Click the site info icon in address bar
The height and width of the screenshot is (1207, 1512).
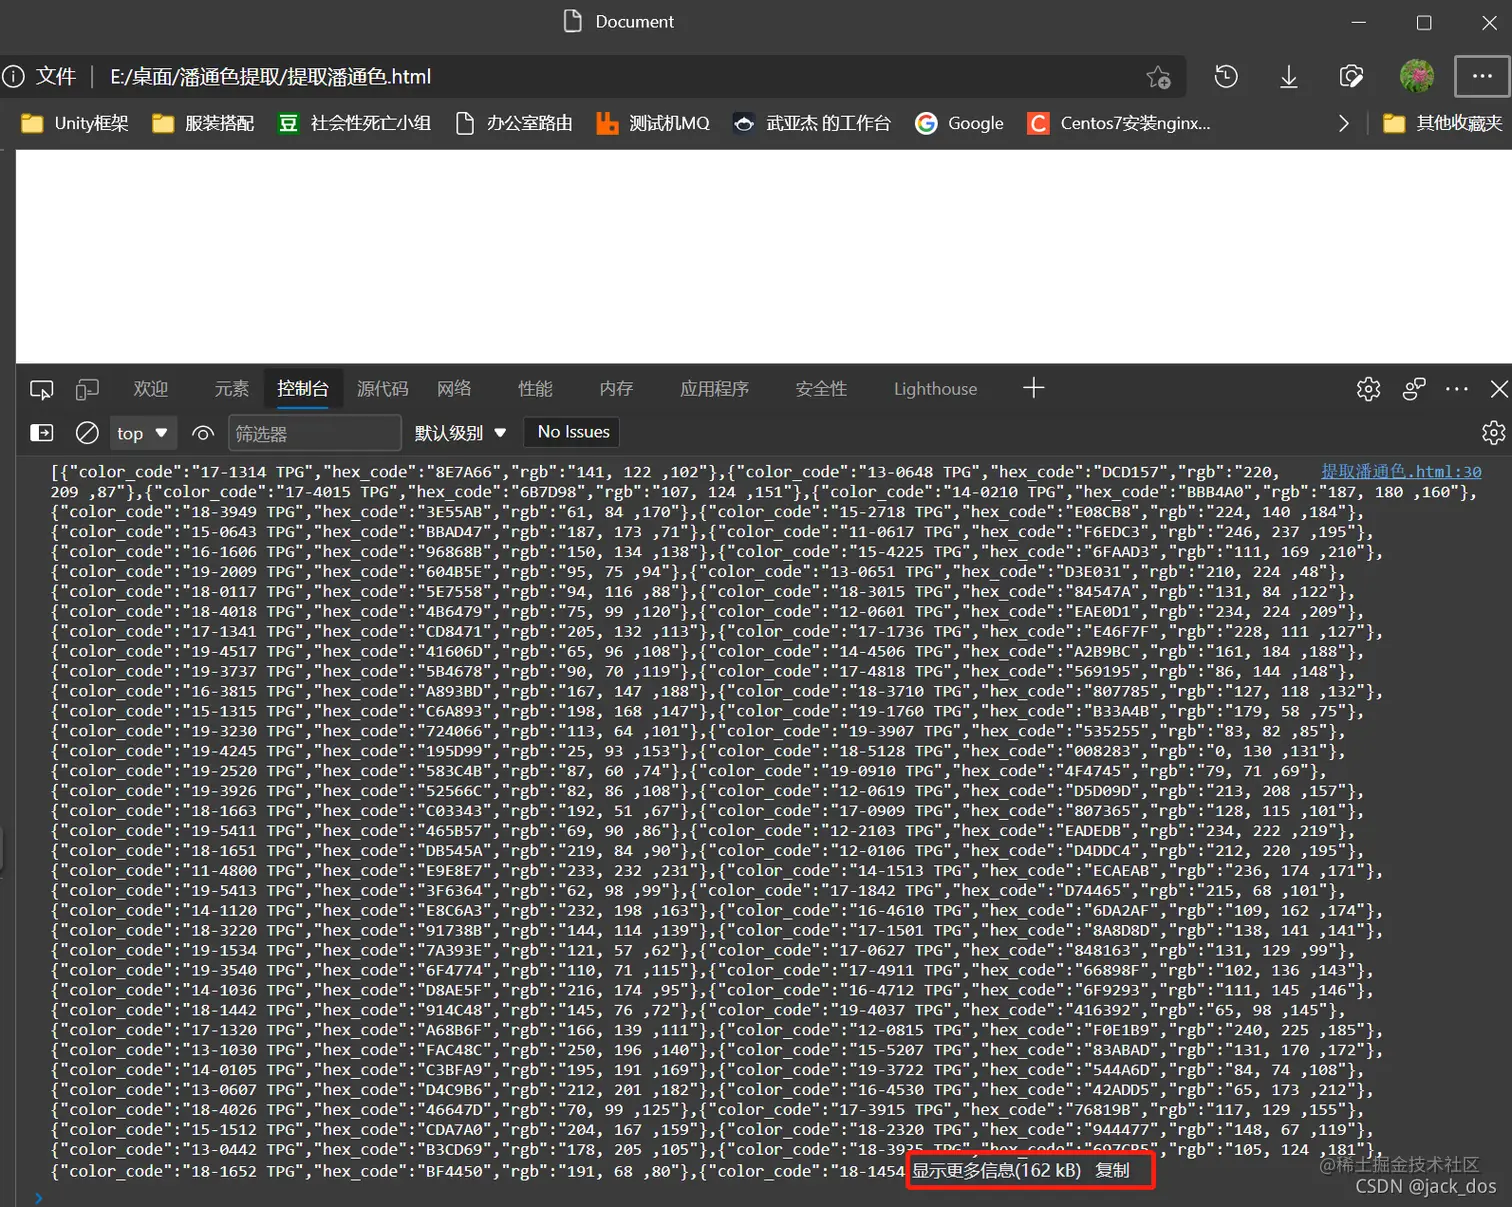(13, 77)
